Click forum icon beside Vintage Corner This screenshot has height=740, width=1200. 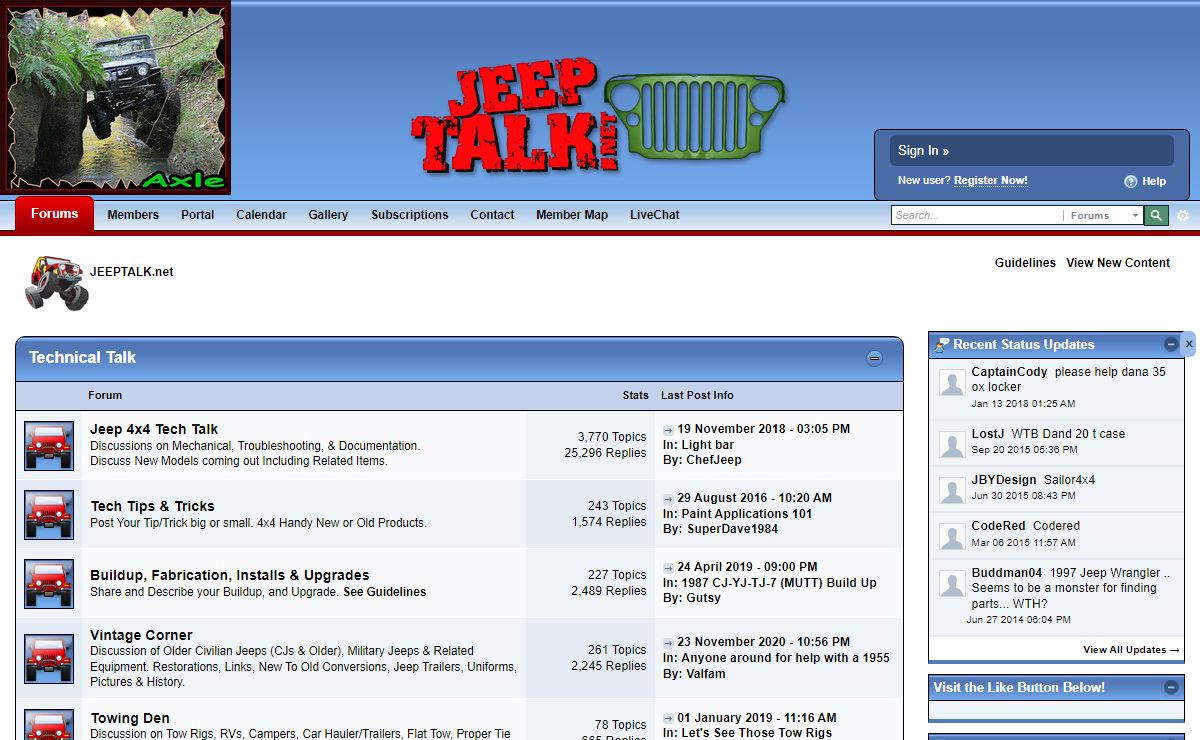click(x=49, y=659)
